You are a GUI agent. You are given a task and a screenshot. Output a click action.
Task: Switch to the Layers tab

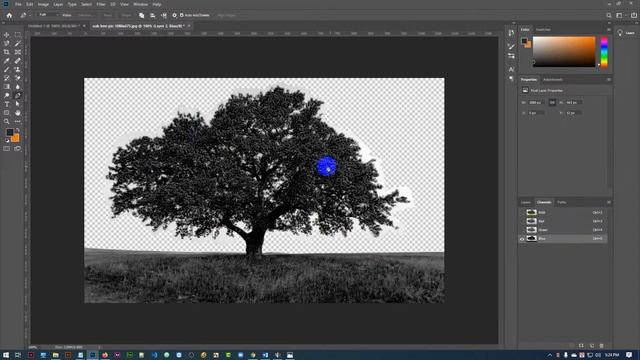(526, 202)
